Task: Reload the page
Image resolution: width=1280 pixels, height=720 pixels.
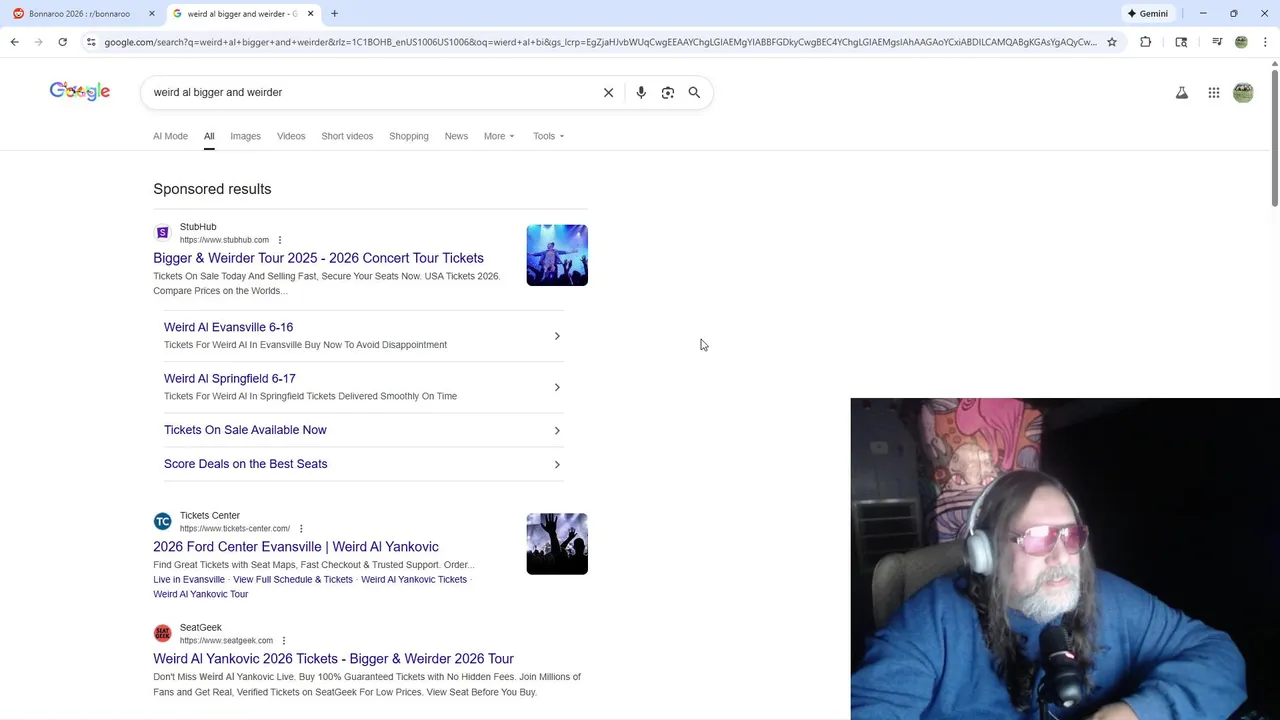Action: (x=62, y=42)
